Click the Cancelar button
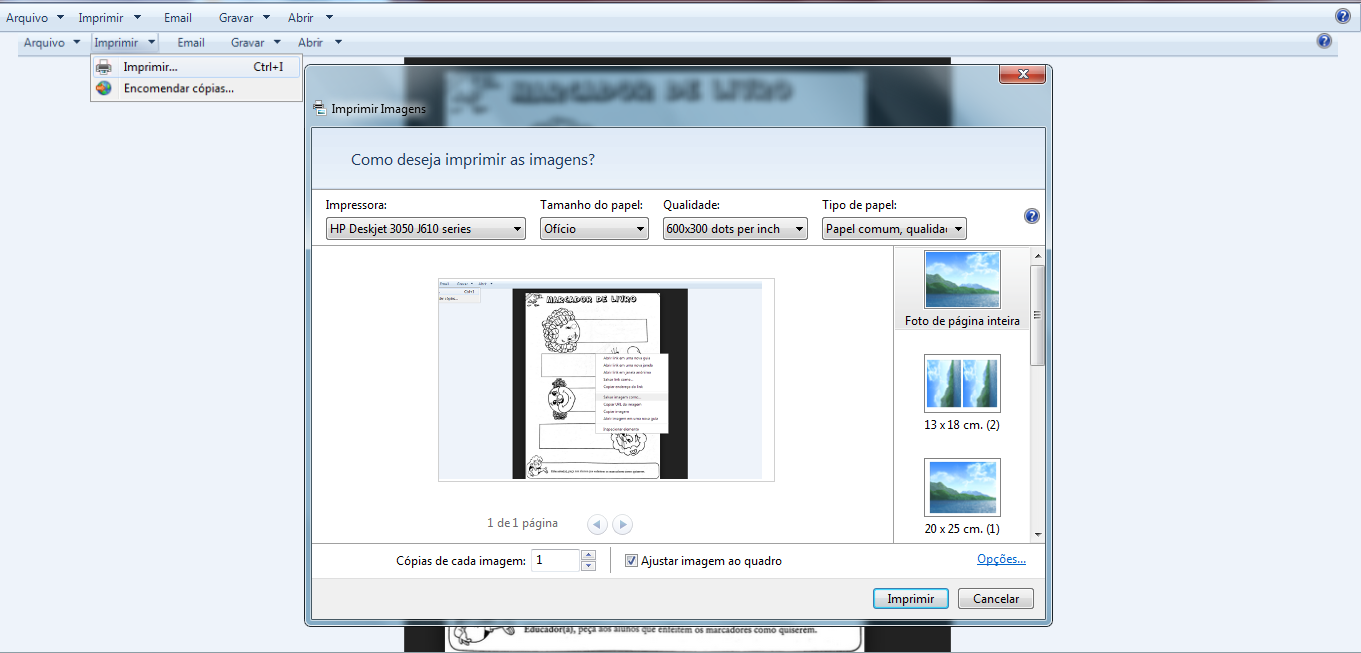This screenshot has height=653, width=1361. point(995,599)
